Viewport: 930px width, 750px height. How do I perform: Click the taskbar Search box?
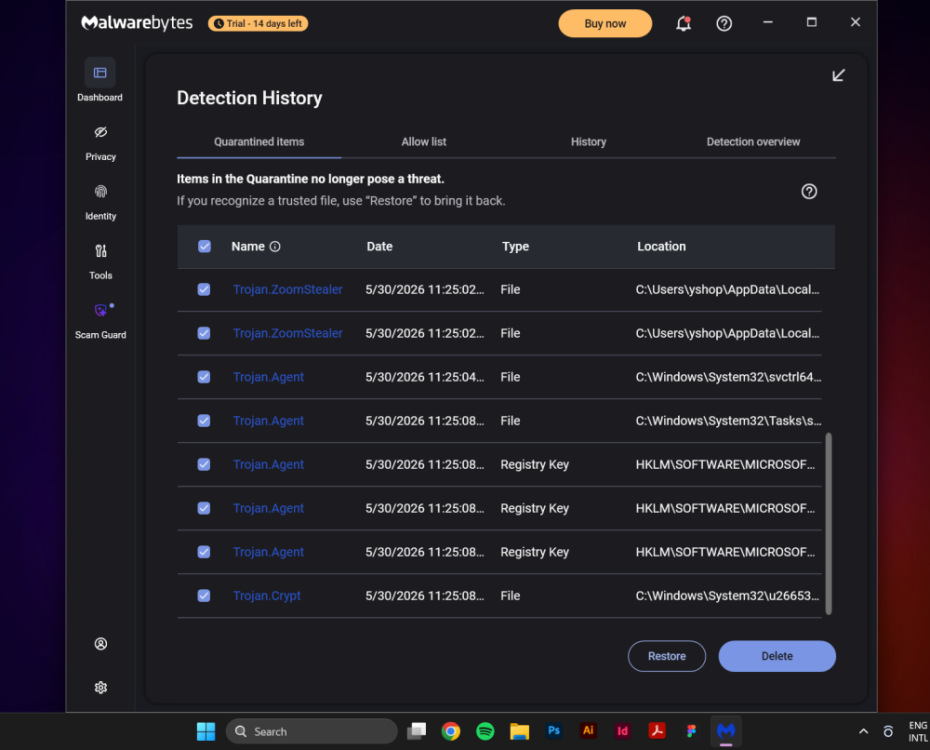(311, 731)
